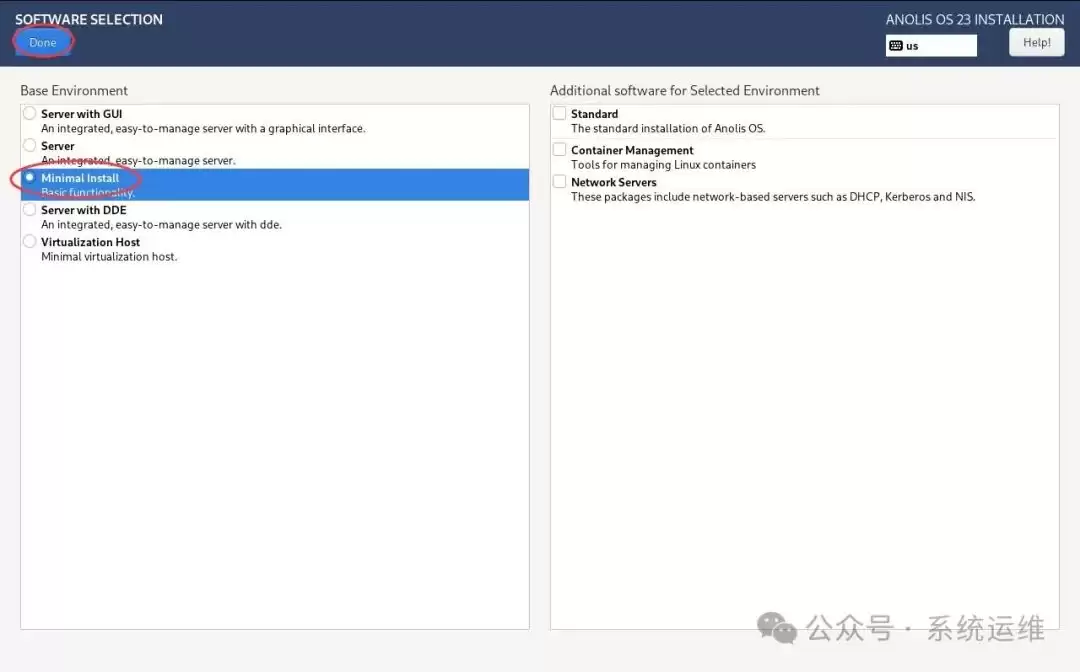Viewport: 1080px width, 672px height.
Task: Click the 'Network Servers' label
Action: click(614, 182)
